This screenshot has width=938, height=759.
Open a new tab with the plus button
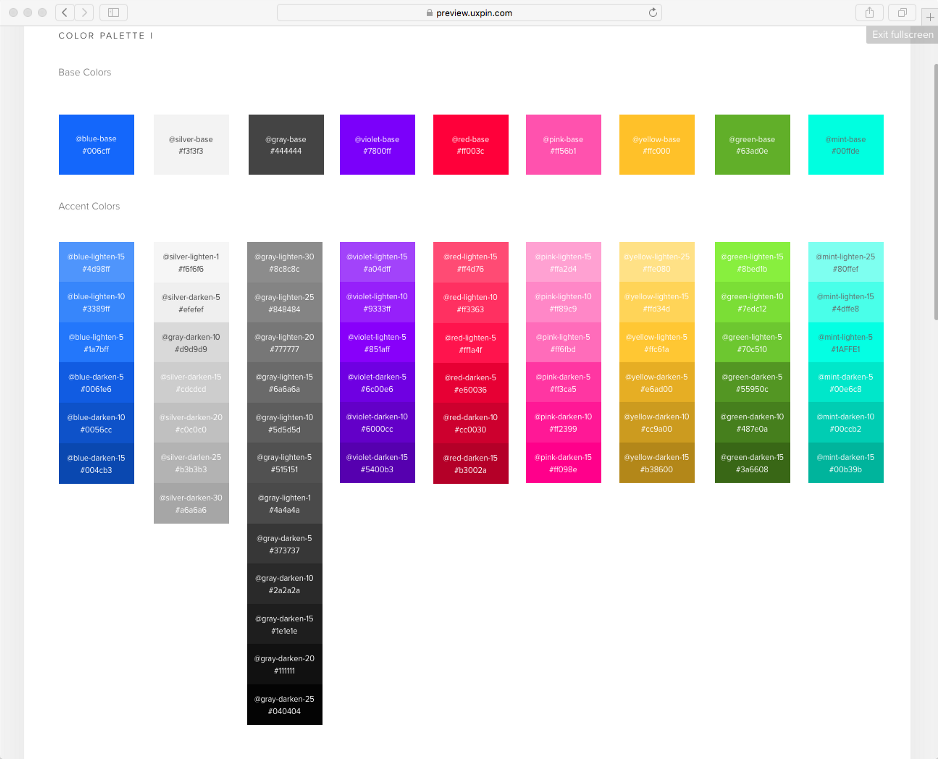tap(929, 17)
